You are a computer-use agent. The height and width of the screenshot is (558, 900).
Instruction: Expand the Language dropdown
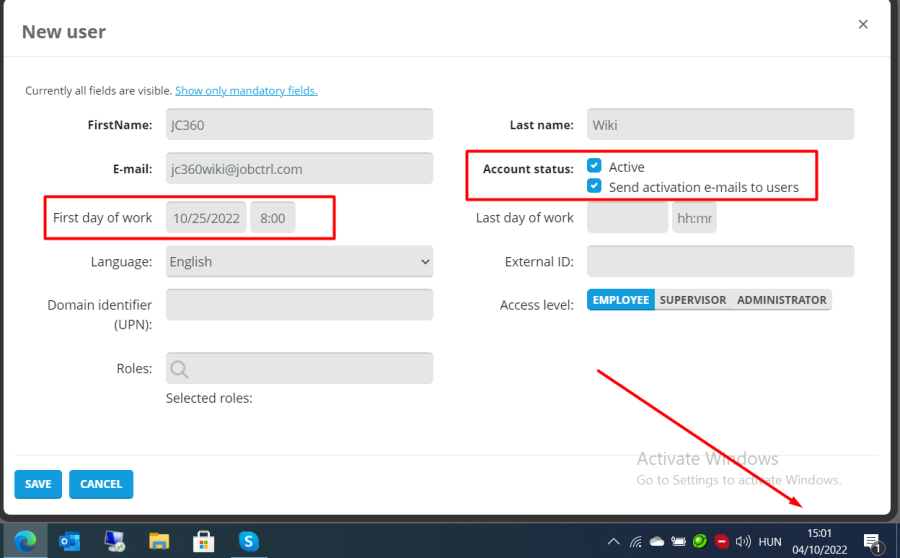299,262
